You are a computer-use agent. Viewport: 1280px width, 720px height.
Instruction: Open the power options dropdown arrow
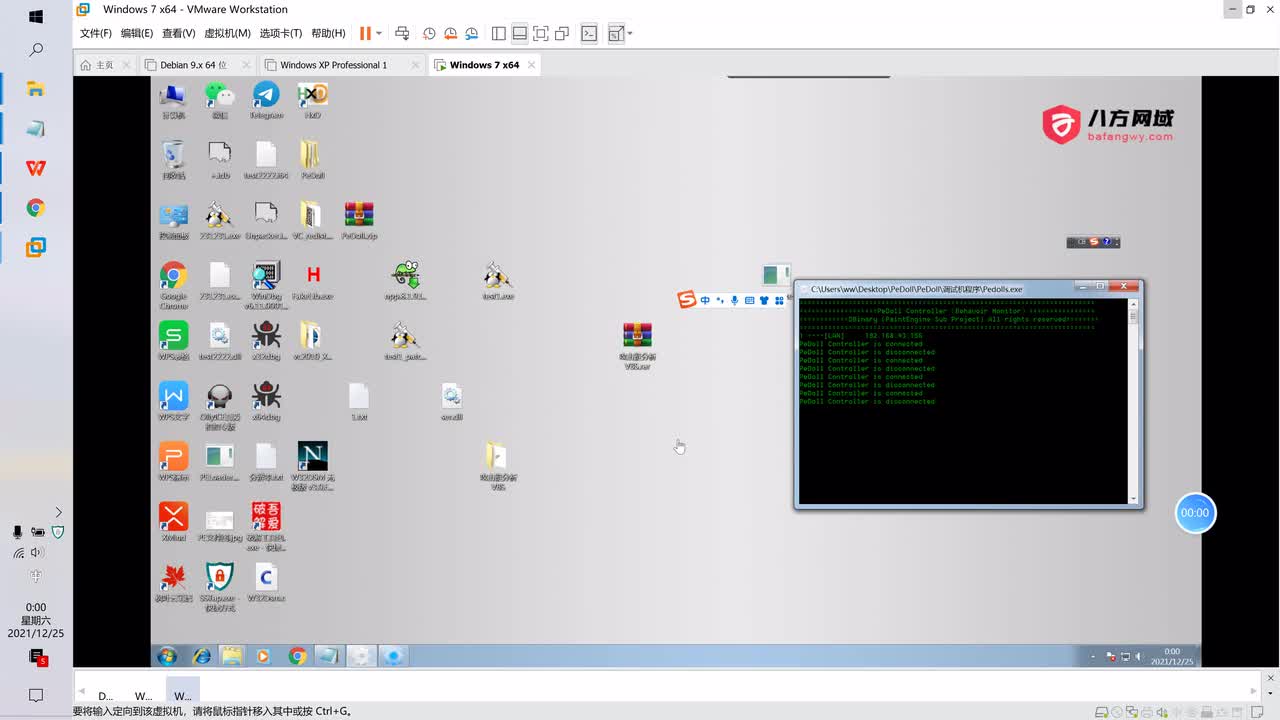click(379, 33)
